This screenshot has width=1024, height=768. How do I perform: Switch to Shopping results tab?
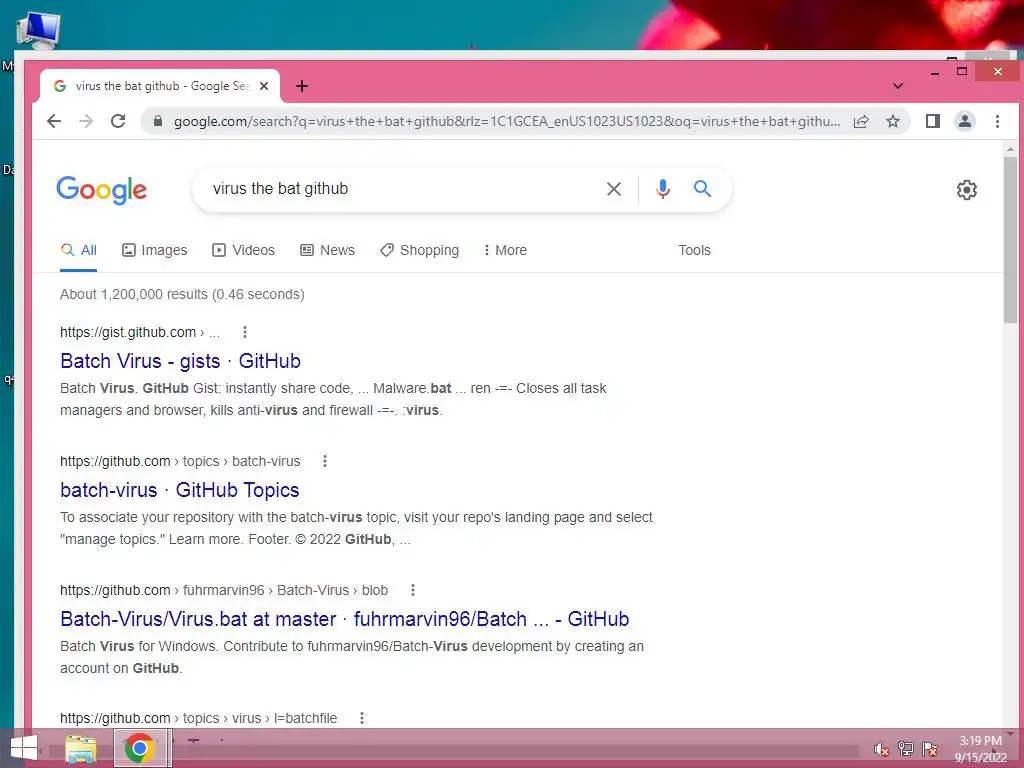tap(419, 251)
